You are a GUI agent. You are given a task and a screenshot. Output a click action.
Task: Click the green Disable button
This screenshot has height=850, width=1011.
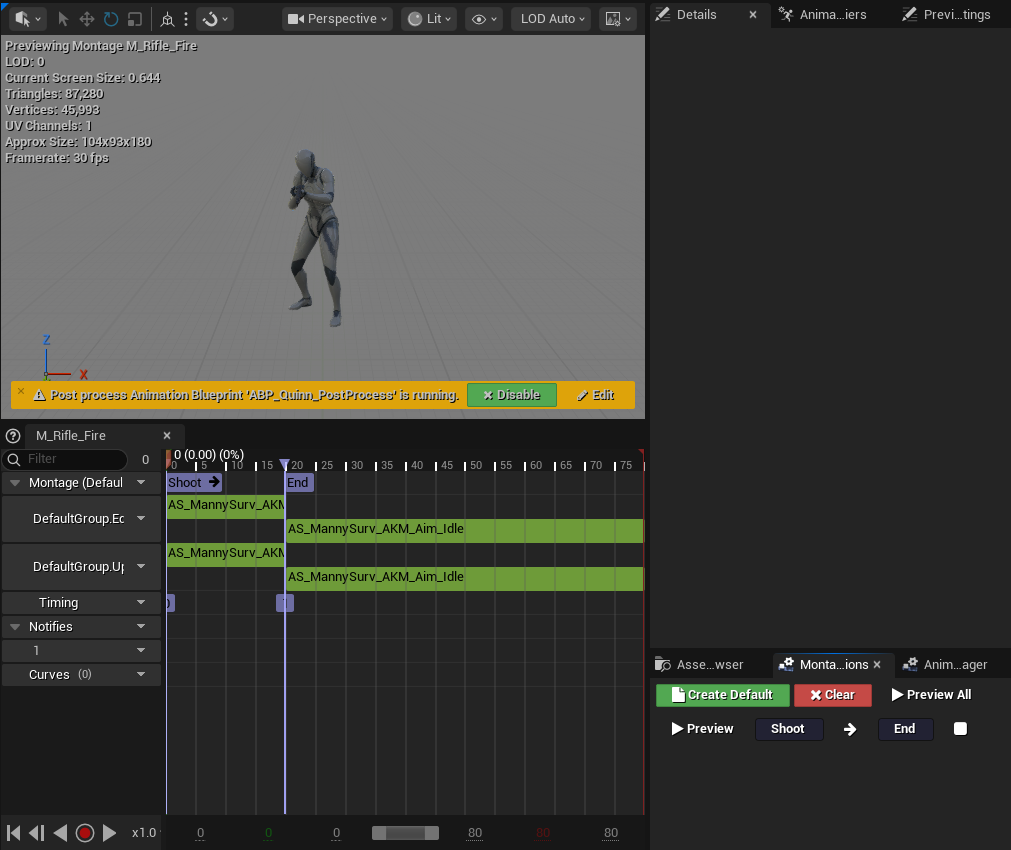512,395
